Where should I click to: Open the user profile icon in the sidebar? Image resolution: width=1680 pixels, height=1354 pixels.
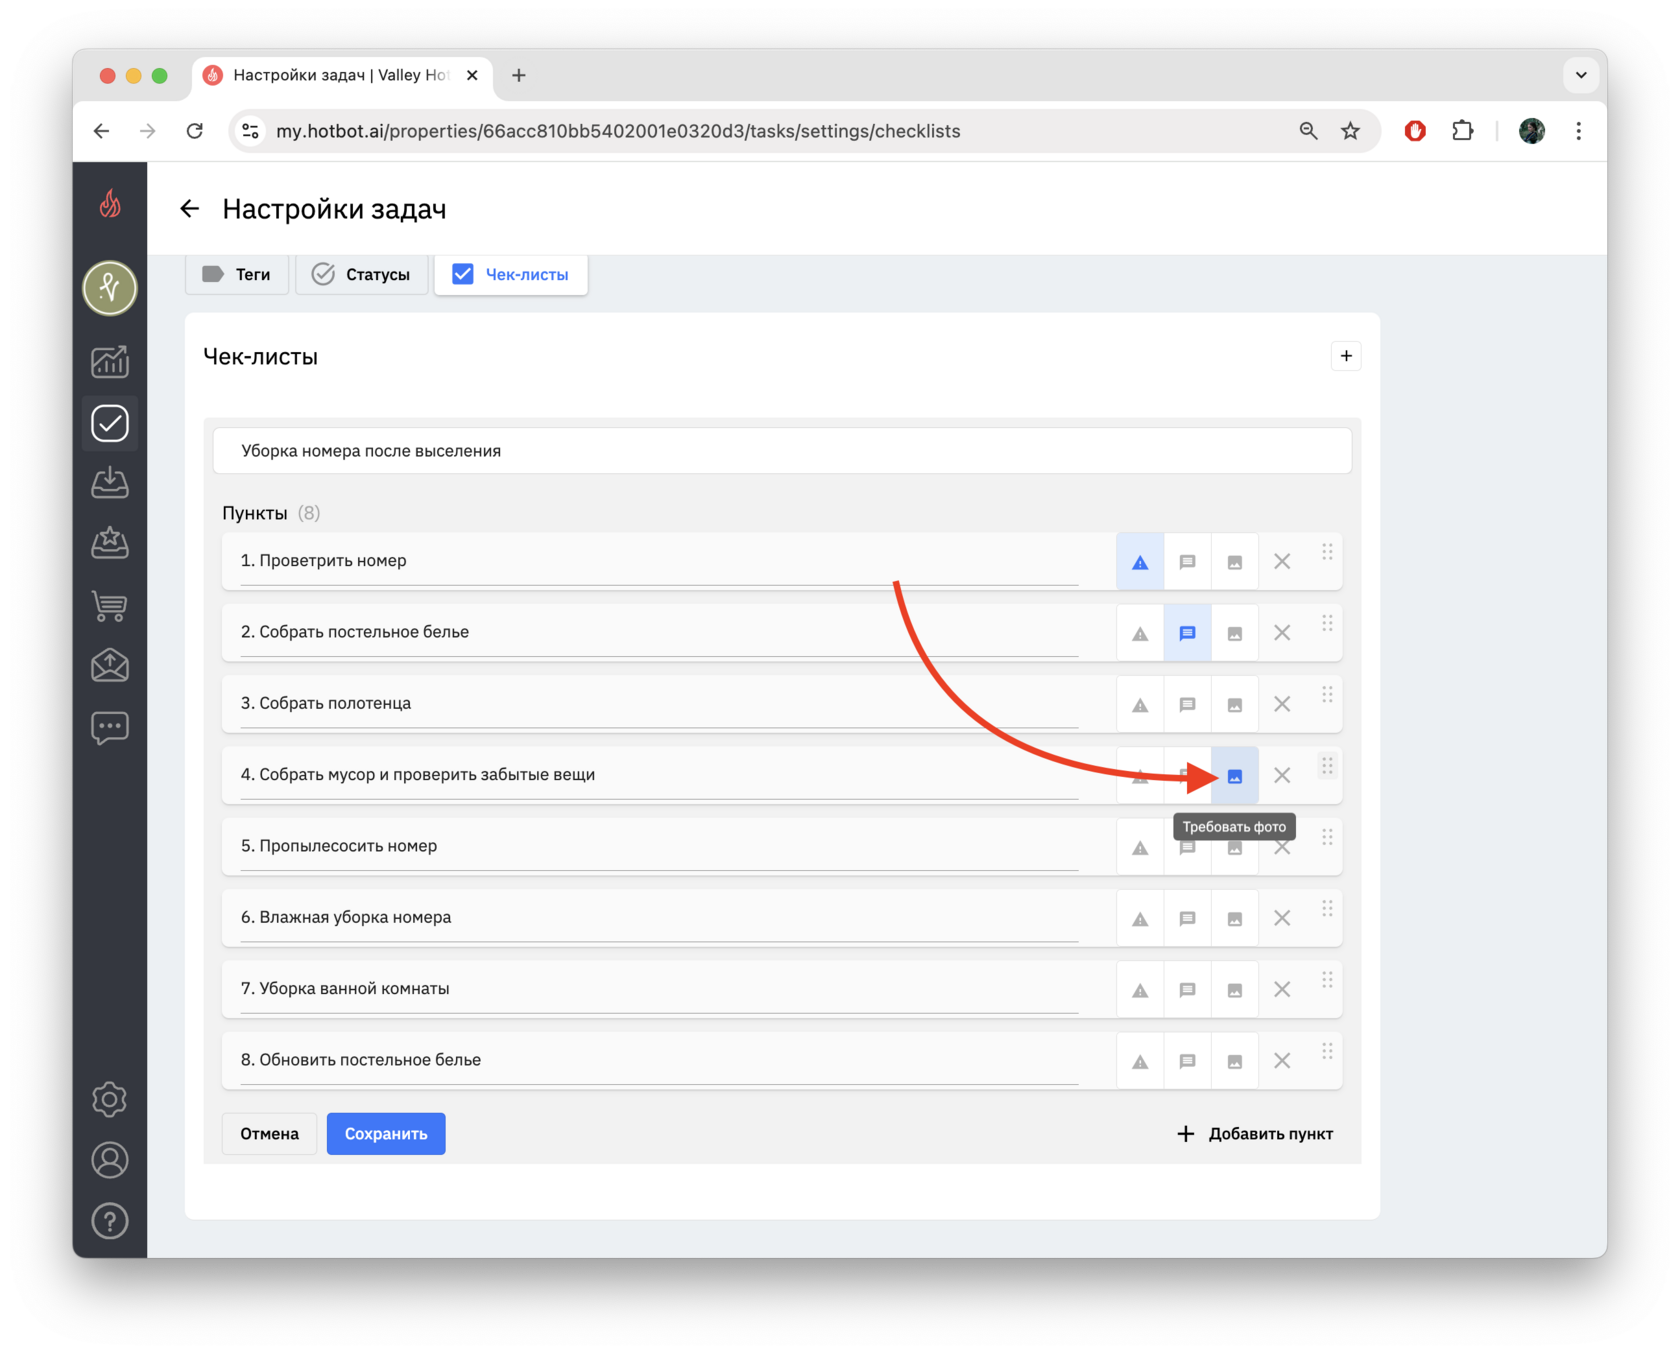click(x=110, y=1160)
